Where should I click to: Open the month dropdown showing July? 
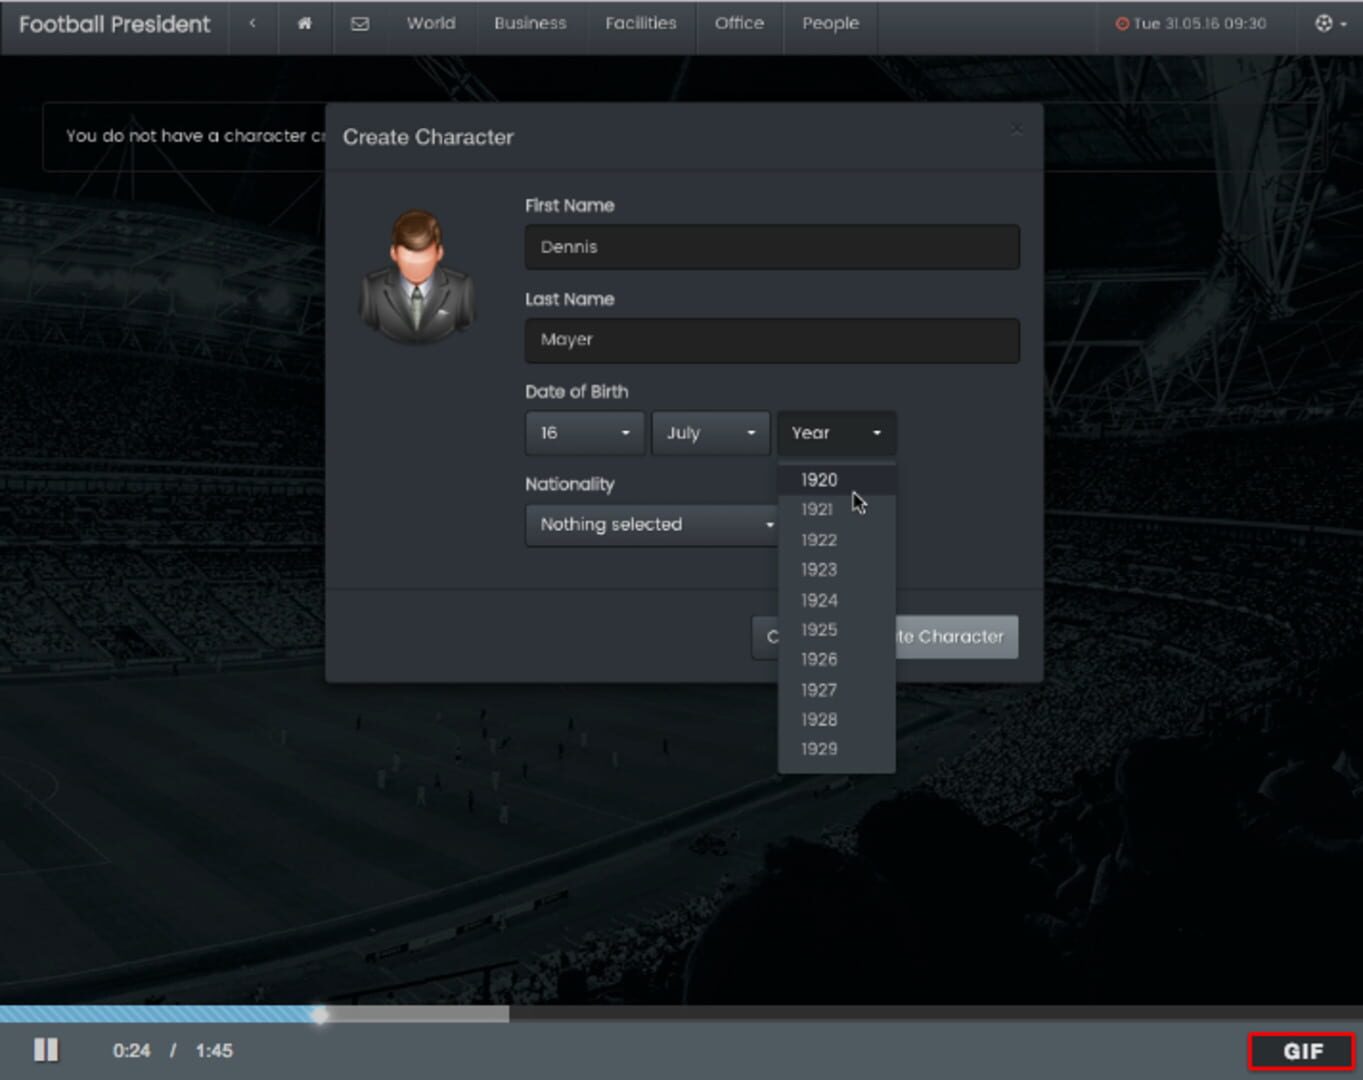tap(711, 433)
